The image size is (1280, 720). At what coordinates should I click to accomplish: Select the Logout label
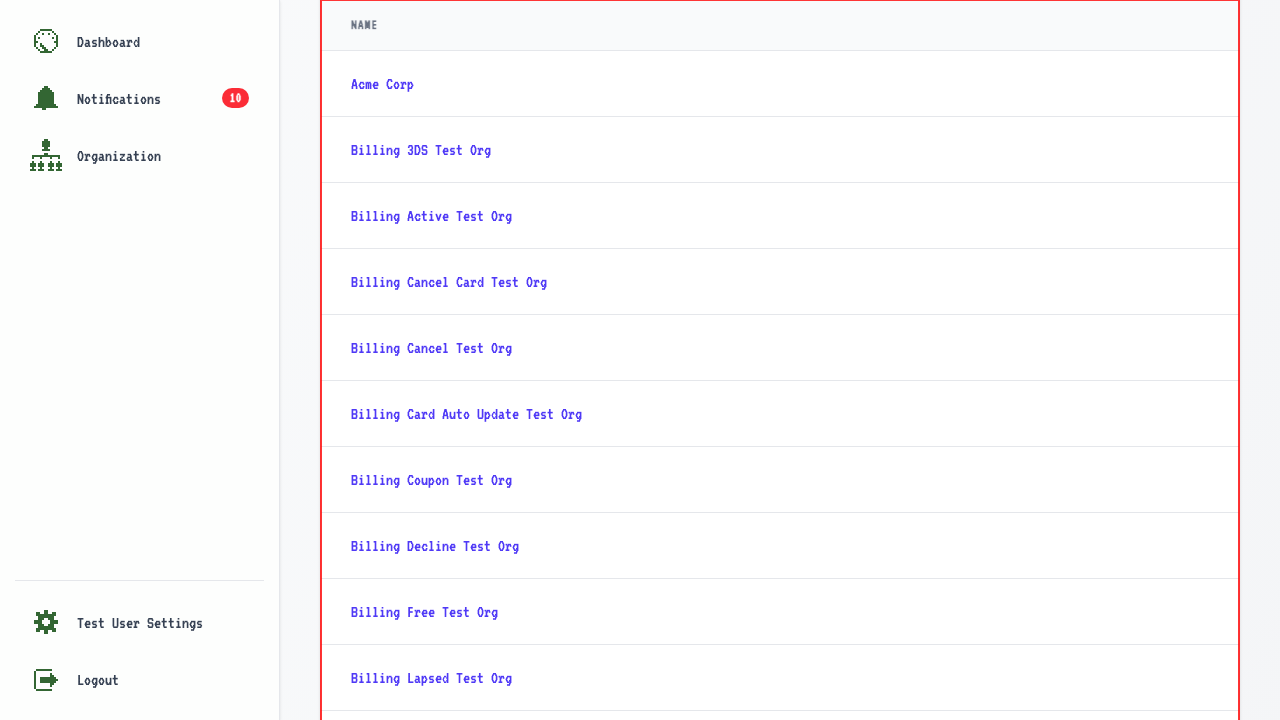[98, 680]
